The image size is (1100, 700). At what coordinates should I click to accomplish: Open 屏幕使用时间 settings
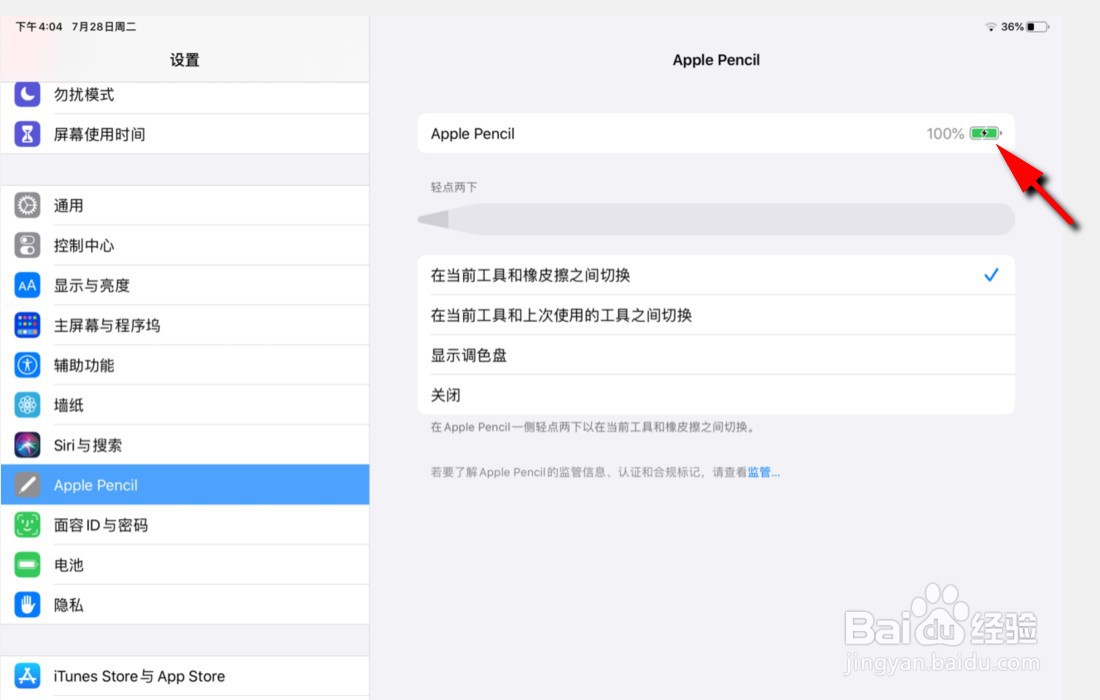[185, 134]
